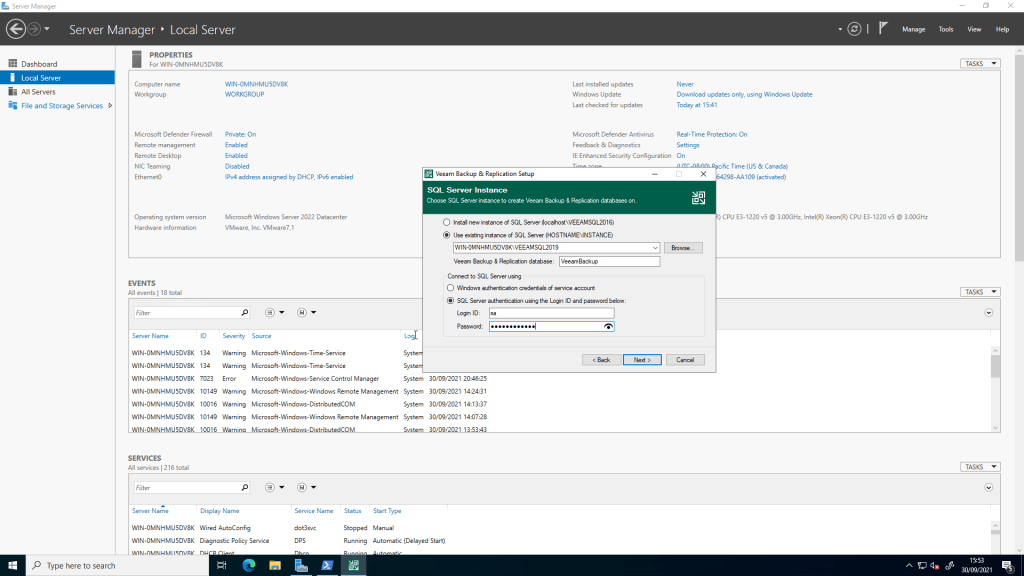Select Install new instance of SQL Server
Viewport: 1024px width, 576px height.
(x=448, y=222)
